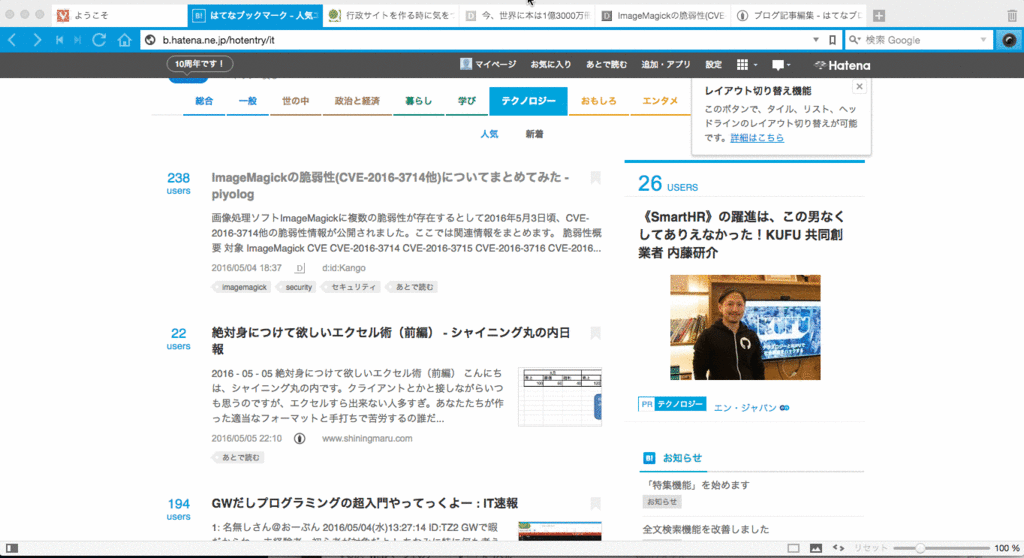Select the 学び category tab

[466, 101]
